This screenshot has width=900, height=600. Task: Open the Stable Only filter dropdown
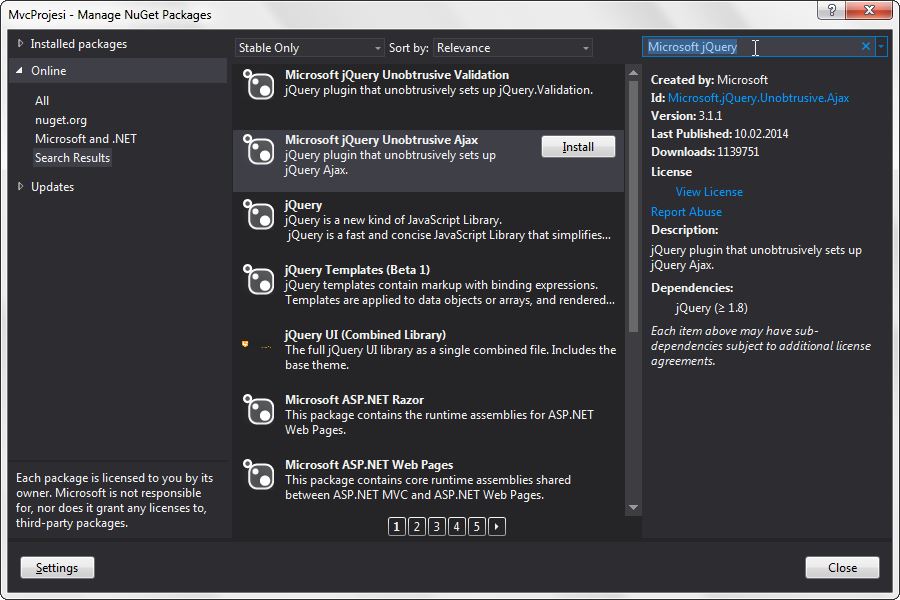(309, 48)
